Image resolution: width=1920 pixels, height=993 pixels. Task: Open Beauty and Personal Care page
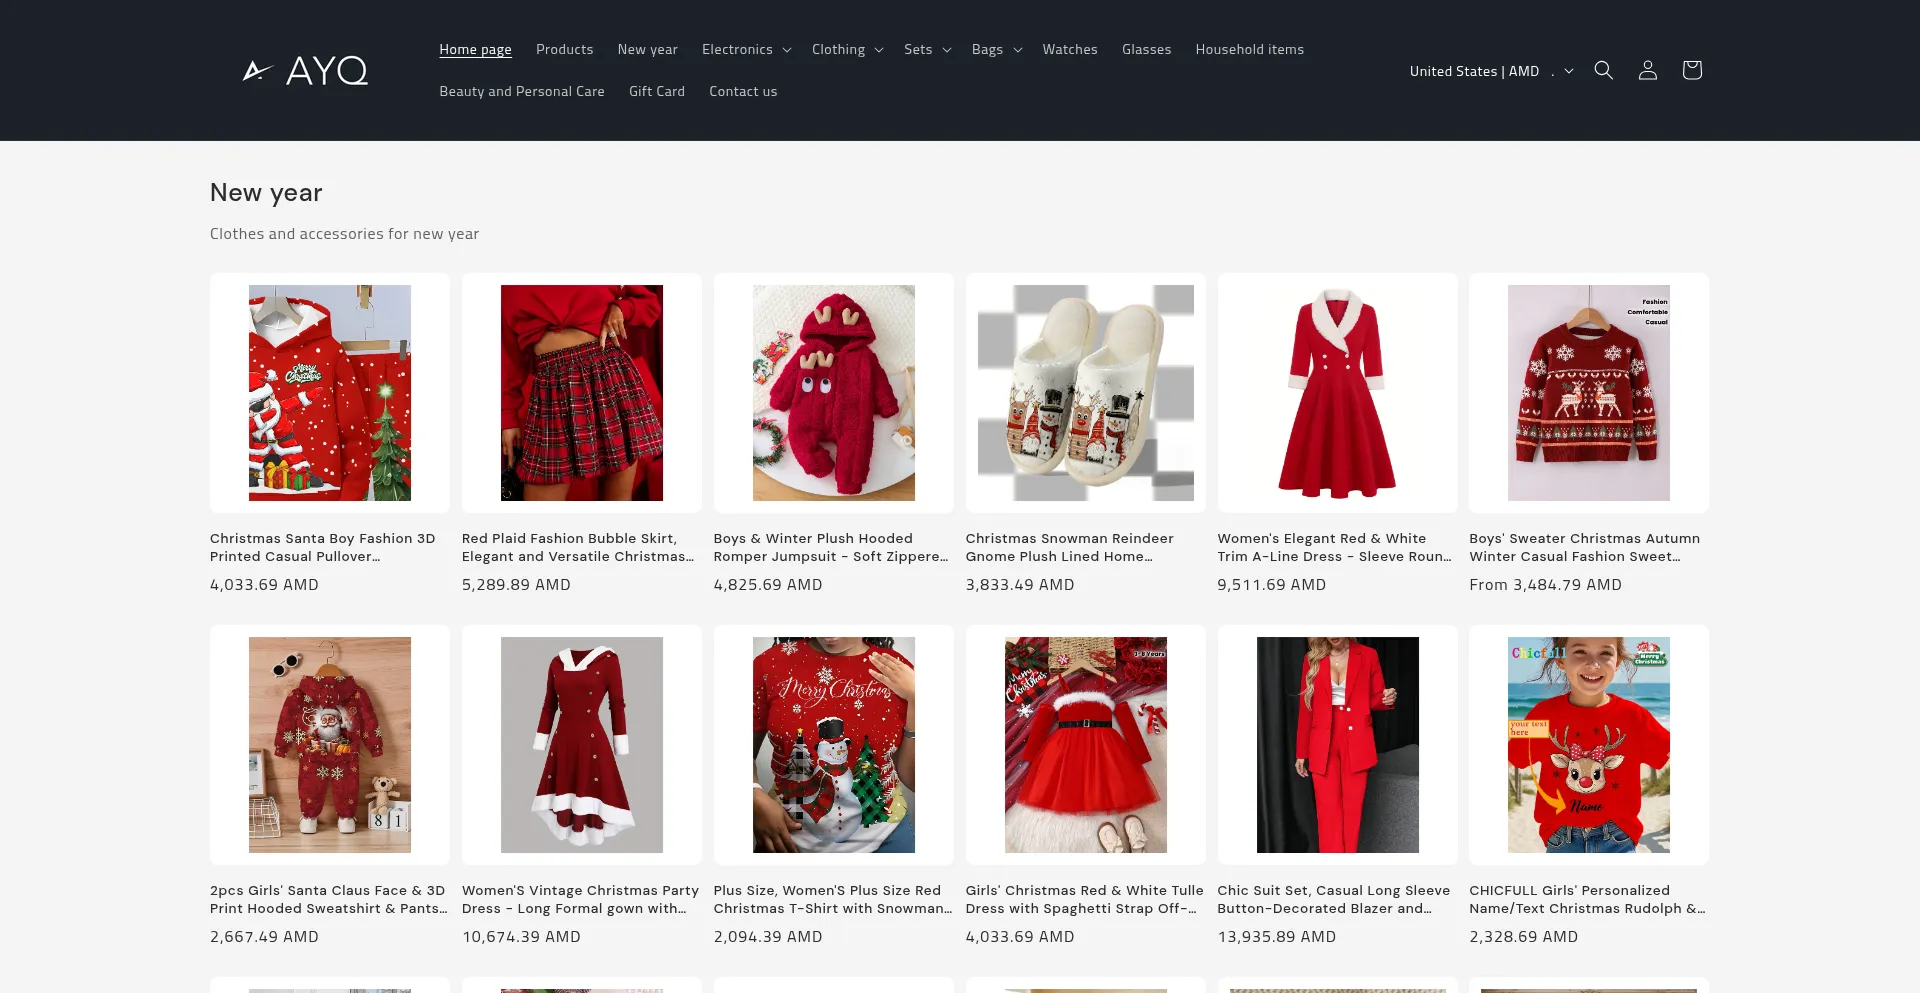pyautogui.click(x=521, y=92)
